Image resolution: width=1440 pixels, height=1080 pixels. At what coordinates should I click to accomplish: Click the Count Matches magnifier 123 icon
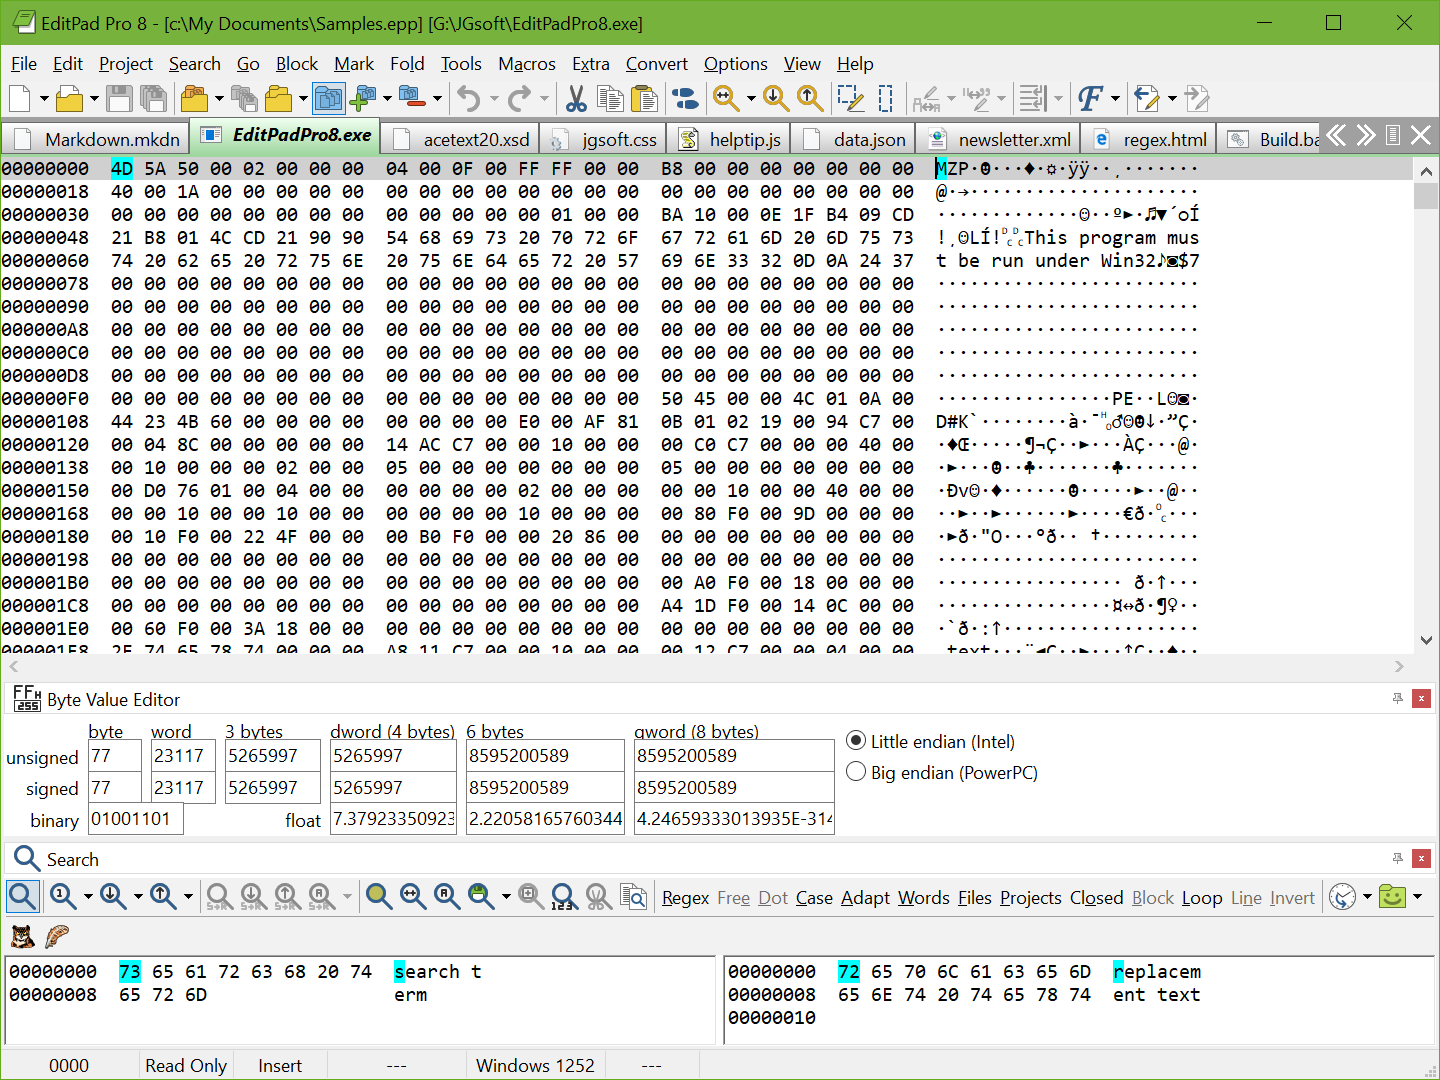point(564,896)
